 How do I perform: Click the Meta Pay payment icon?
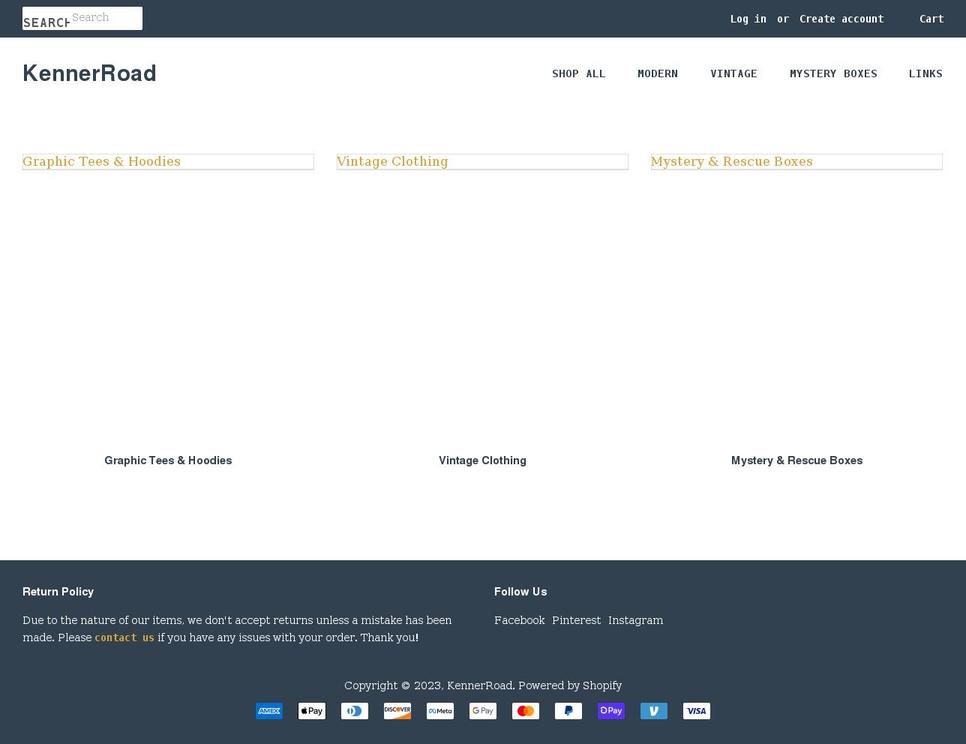[440, 711]
